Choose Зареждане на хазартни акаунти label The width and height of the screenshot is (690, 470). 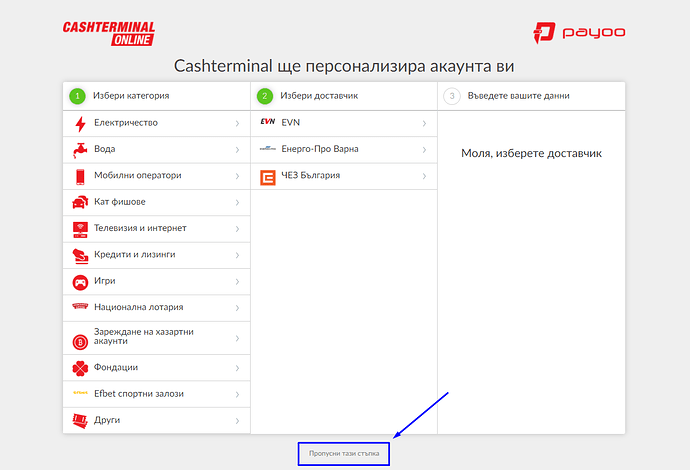(x=143, y=337)
